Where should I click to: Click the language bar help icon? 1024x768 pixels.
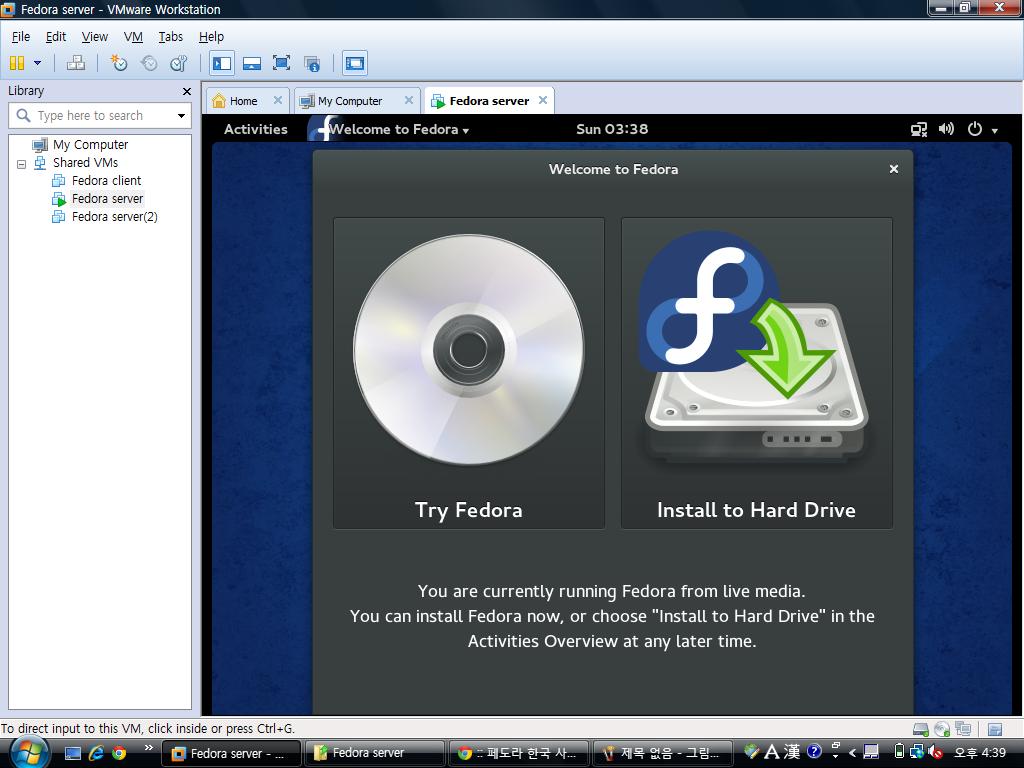[x=814, y=751]
